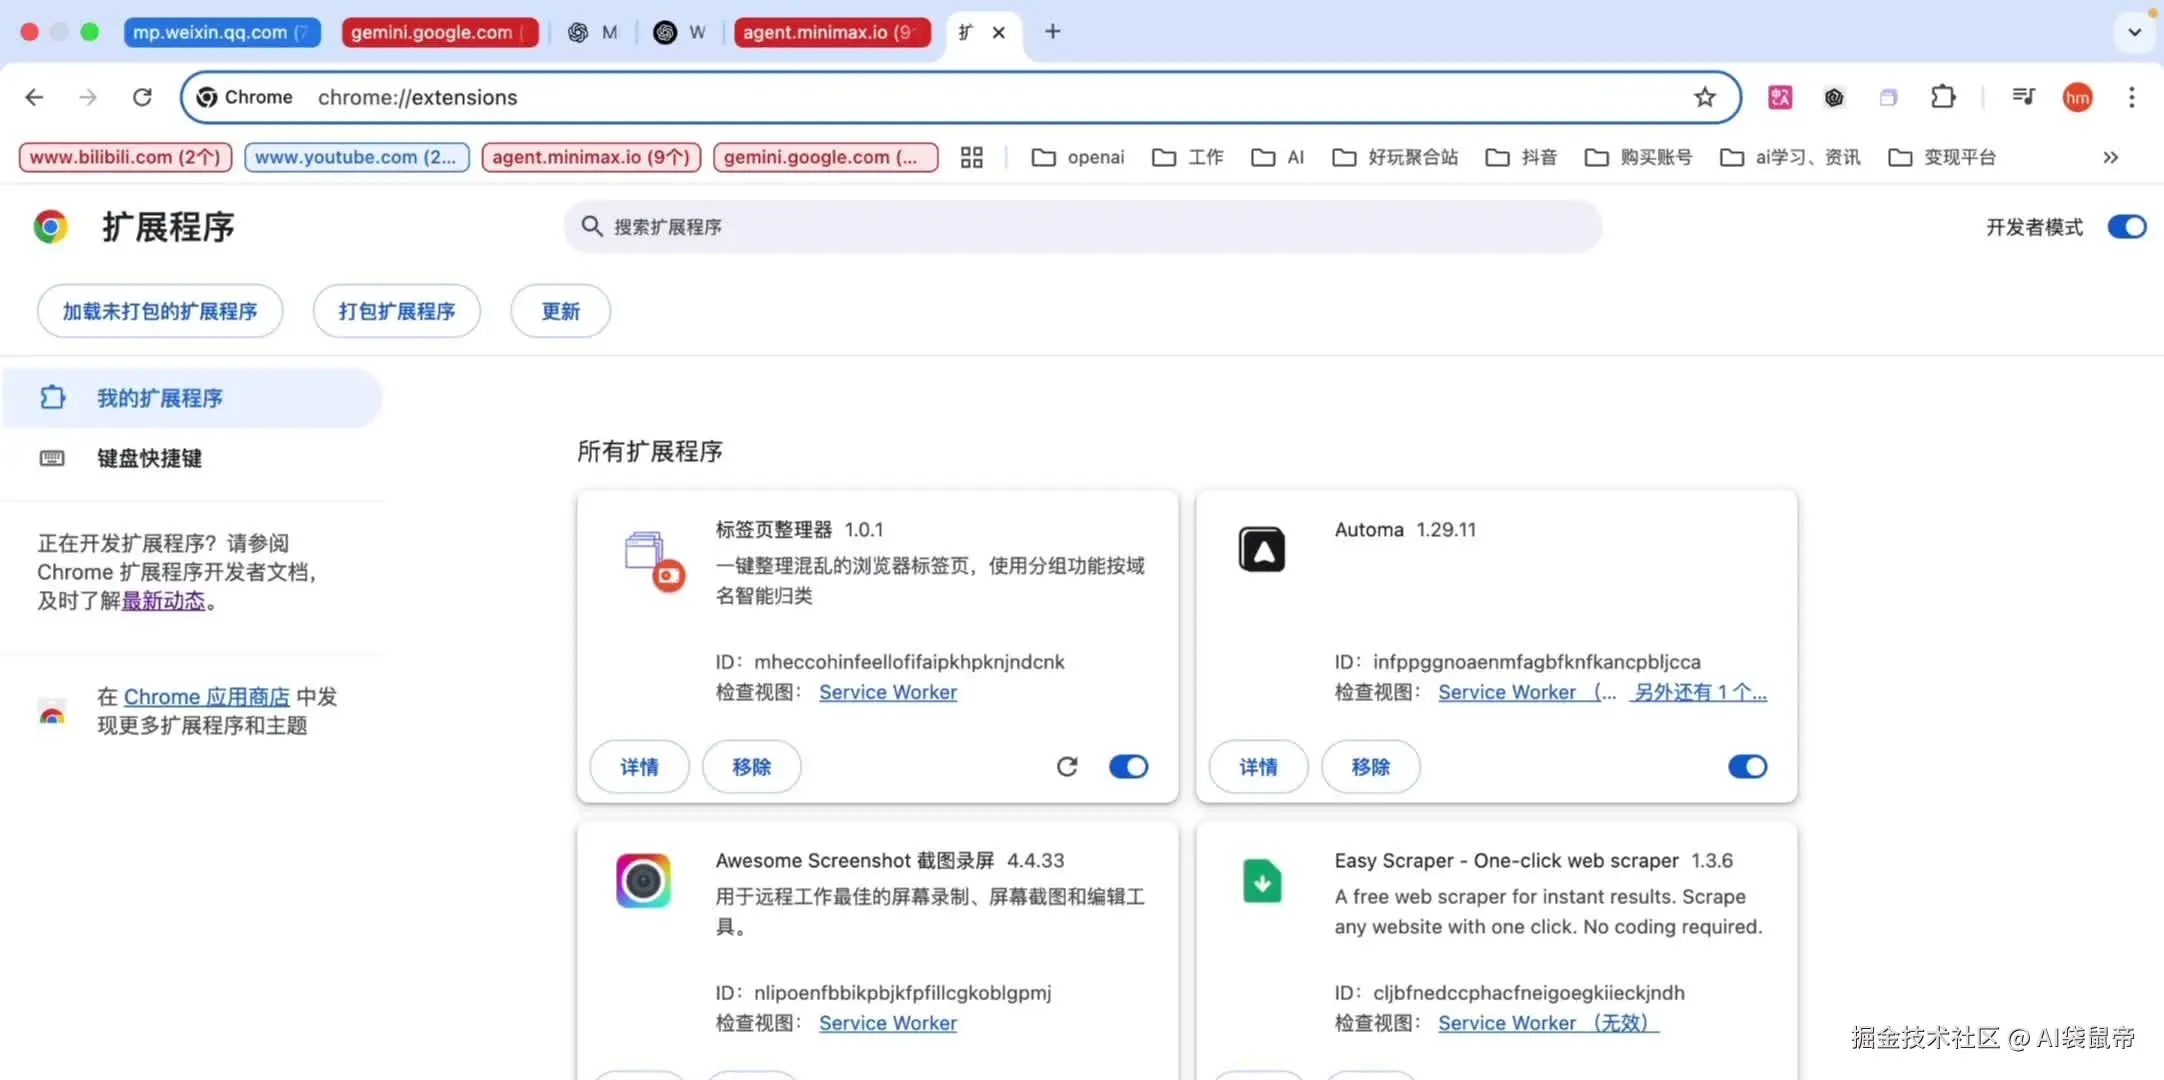This screenshot has height=1080, width=2164.
Task: Click the browser reload page button
Action: click(142, 97)
